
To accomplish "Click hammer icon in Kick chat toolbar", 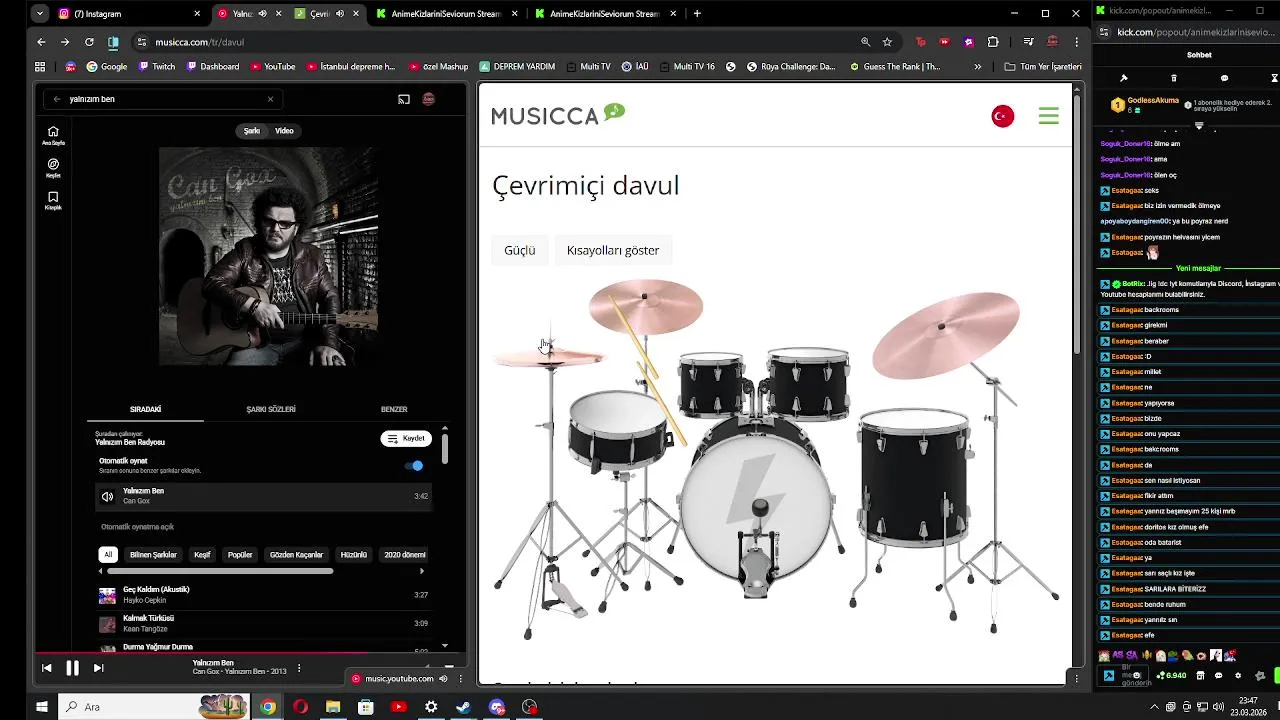I will tap(1123, 78).
